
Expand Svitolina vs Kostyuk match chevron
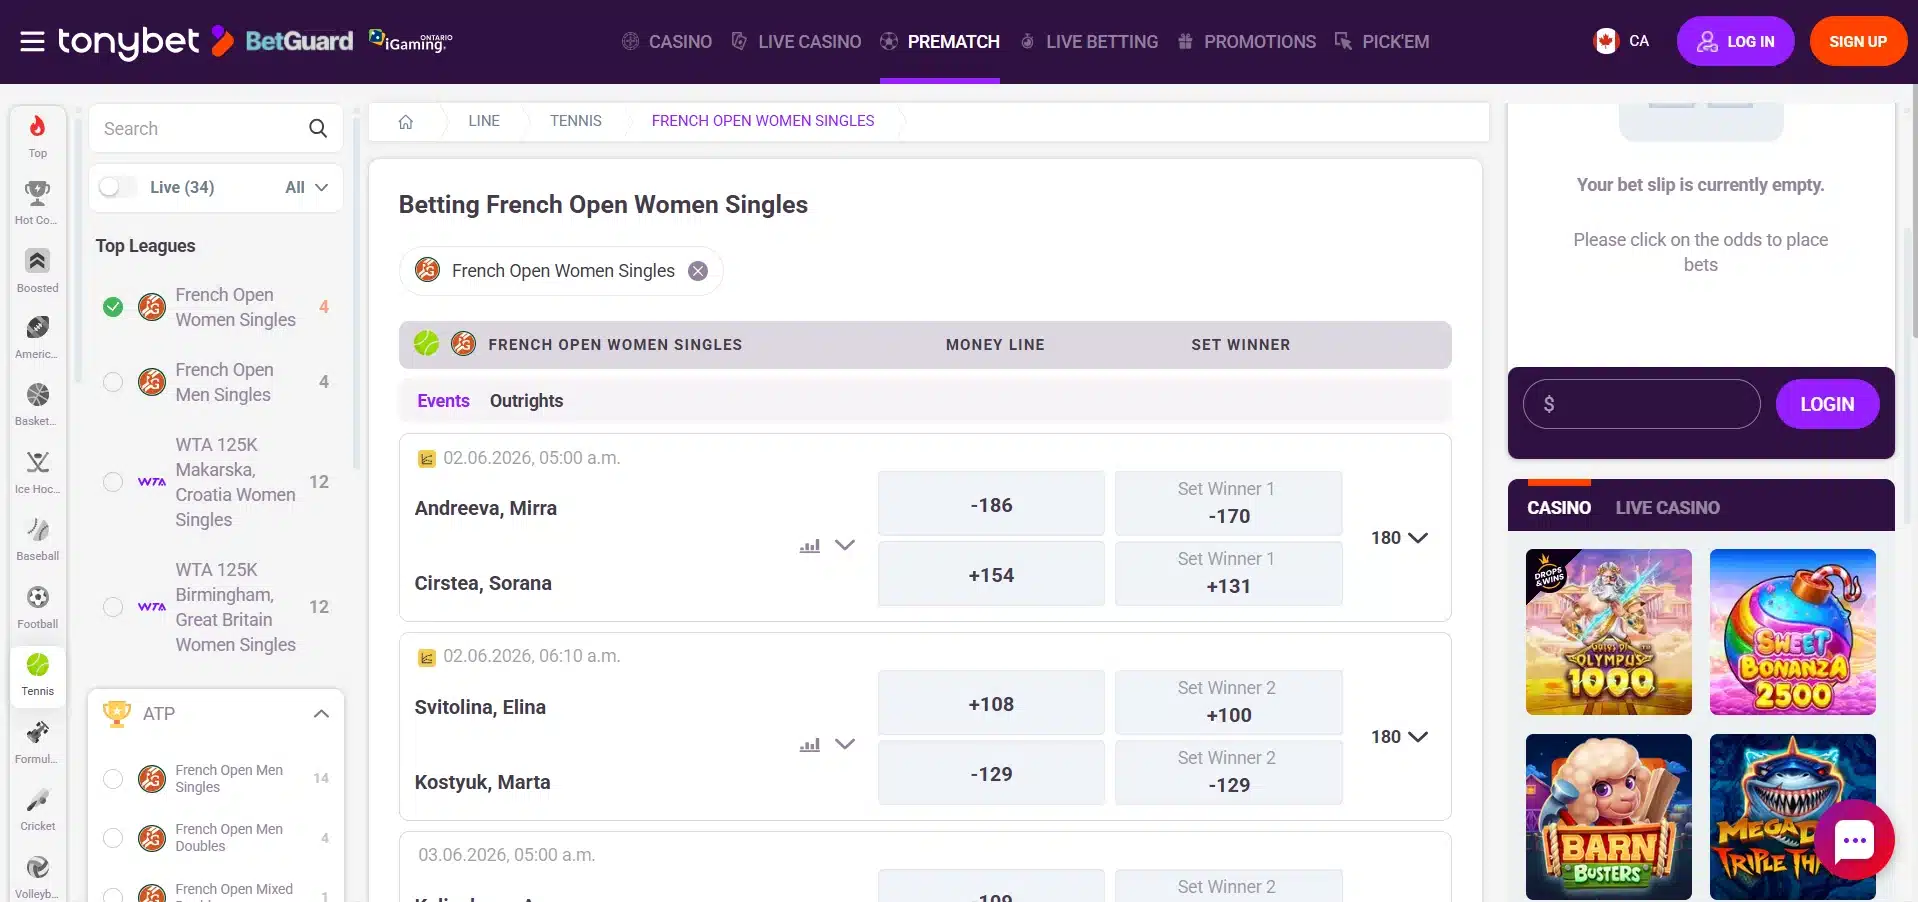pyautogui.click(x=845, y=744)
